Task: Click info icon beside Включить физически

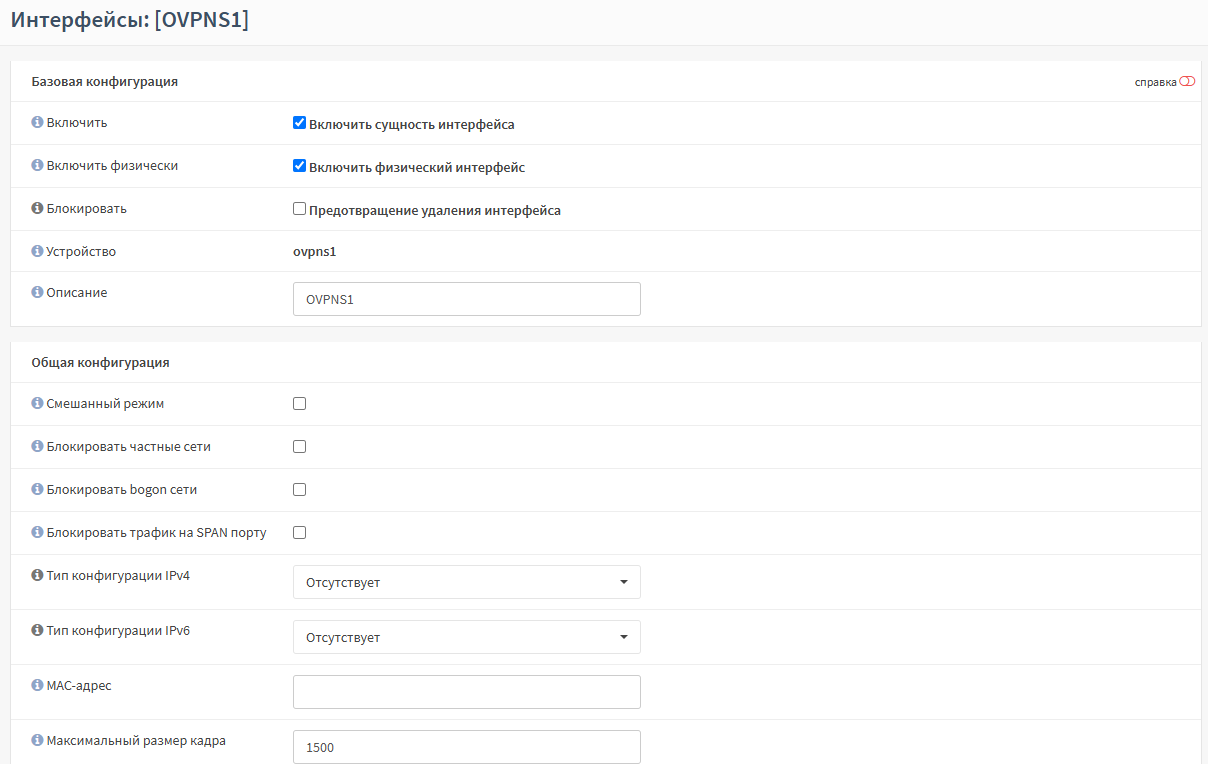Action: 37,165
